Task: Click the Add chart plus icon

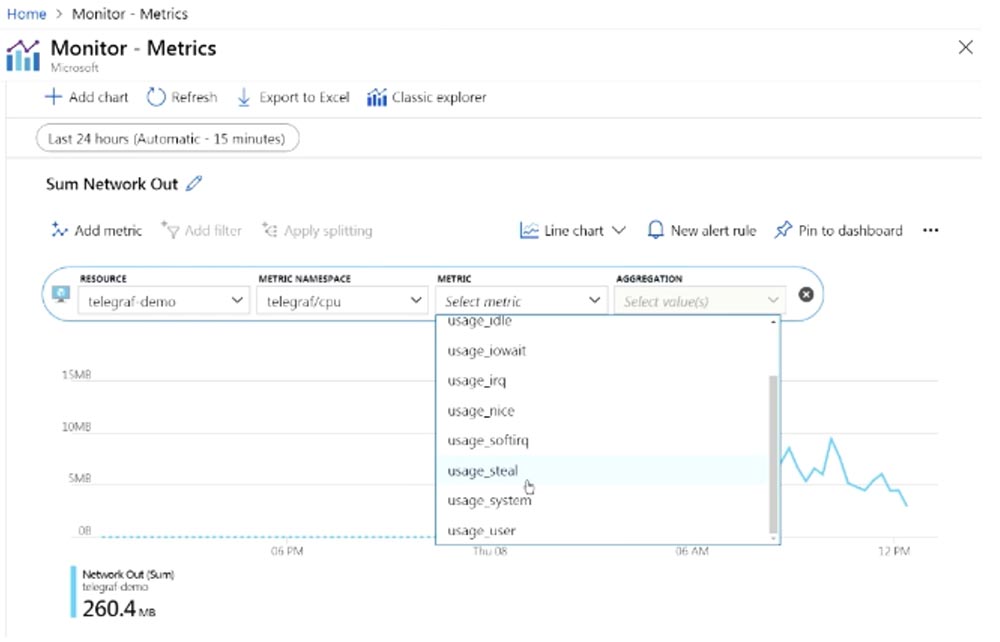Action: pyautogui.click(x=53, y=98)
